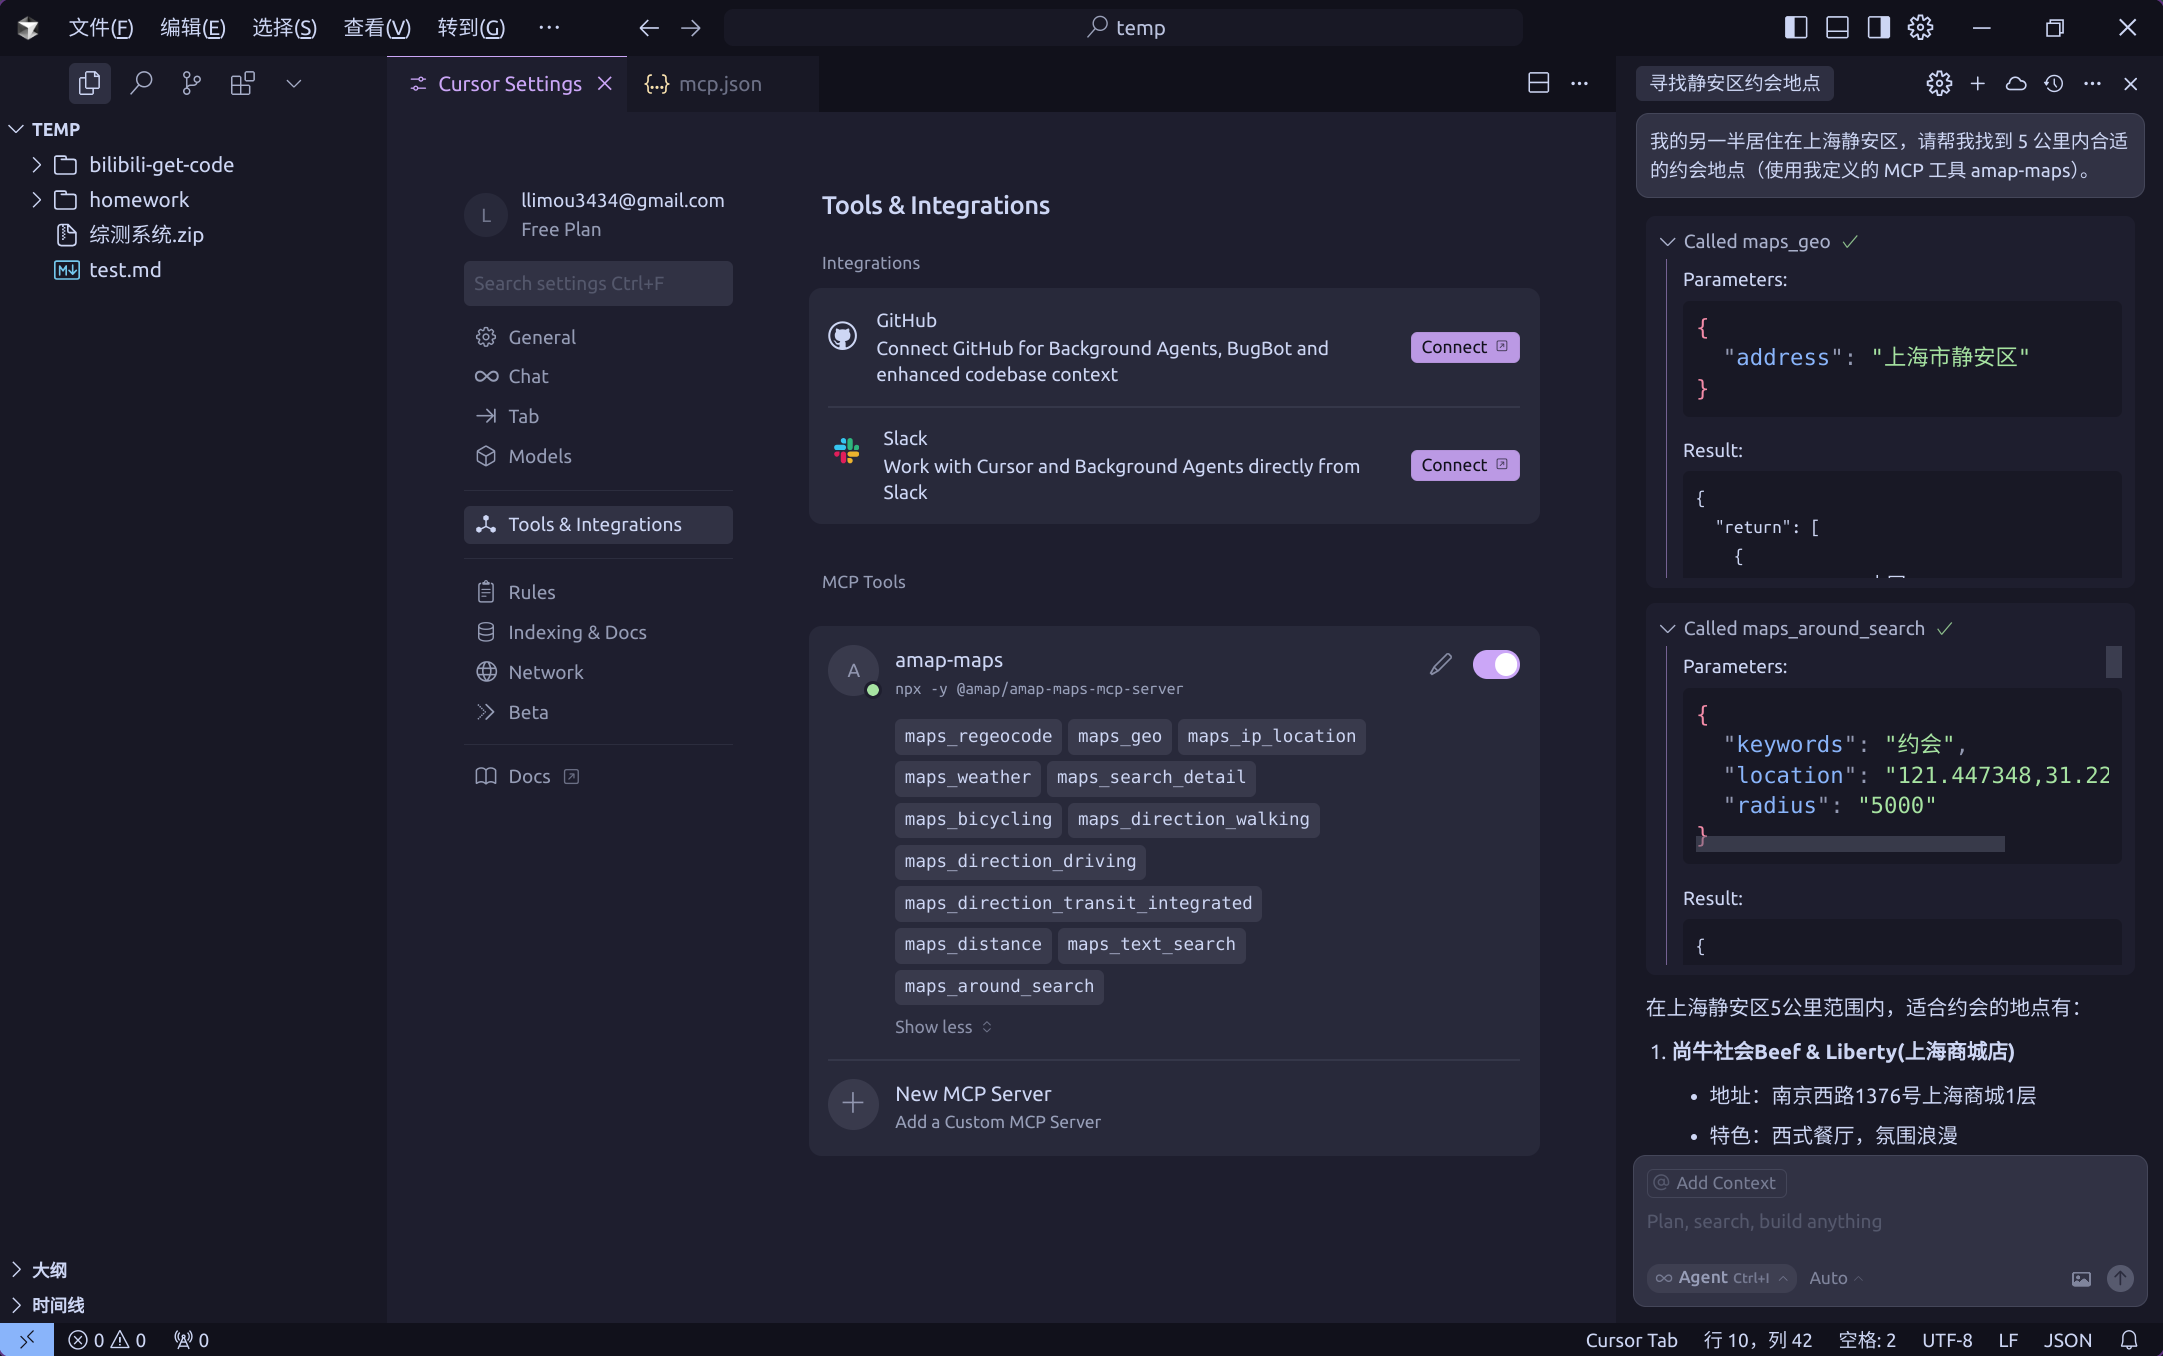This screenshot has height=1356, width=2163.
Task: Start new chat with plus icon
Action: coord(1977,83)
